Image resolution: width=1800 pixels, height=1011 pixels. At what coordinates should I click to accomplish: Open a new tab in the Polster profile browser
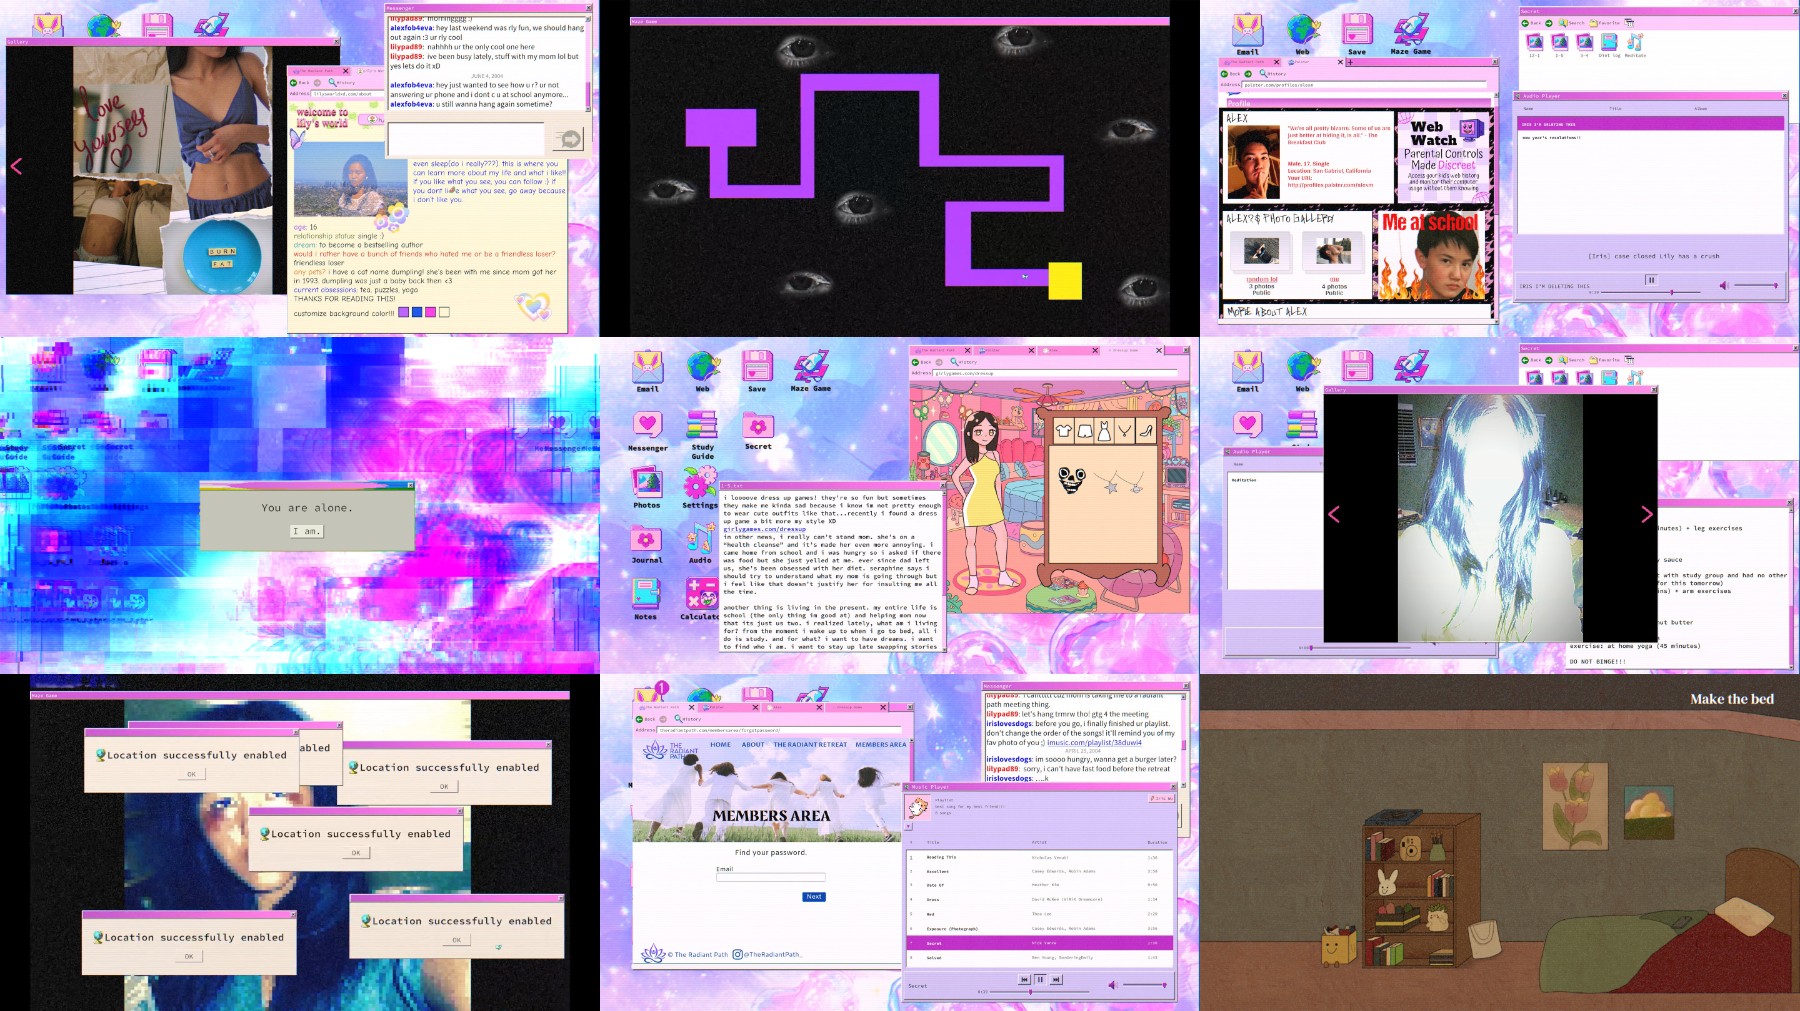1350,62
